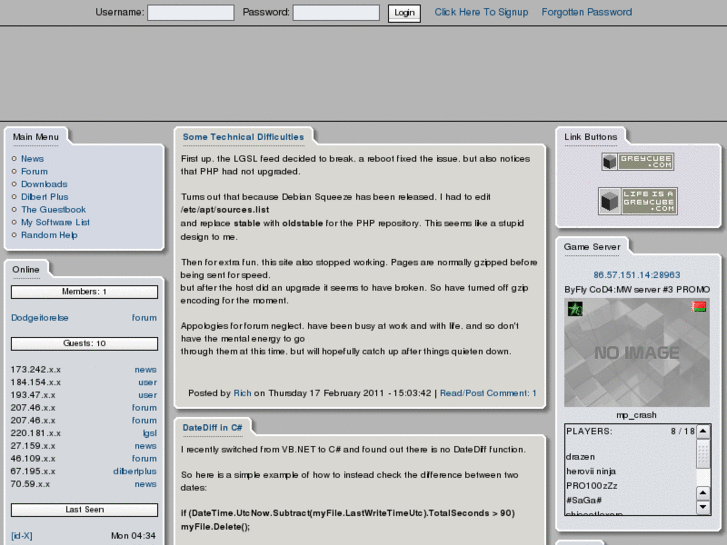Open Some Technical Difficulties post title

[x=243, y=137]
